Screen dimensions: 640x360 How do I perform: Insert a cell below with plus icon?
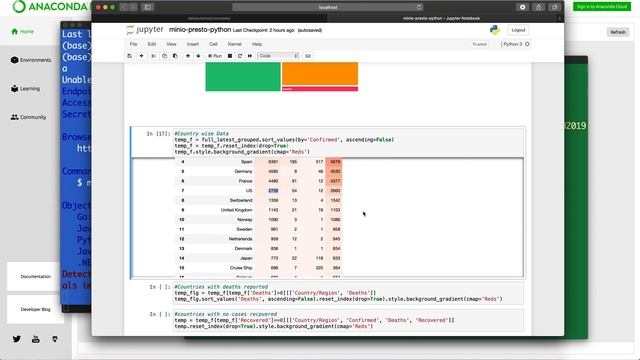(141, 56)
